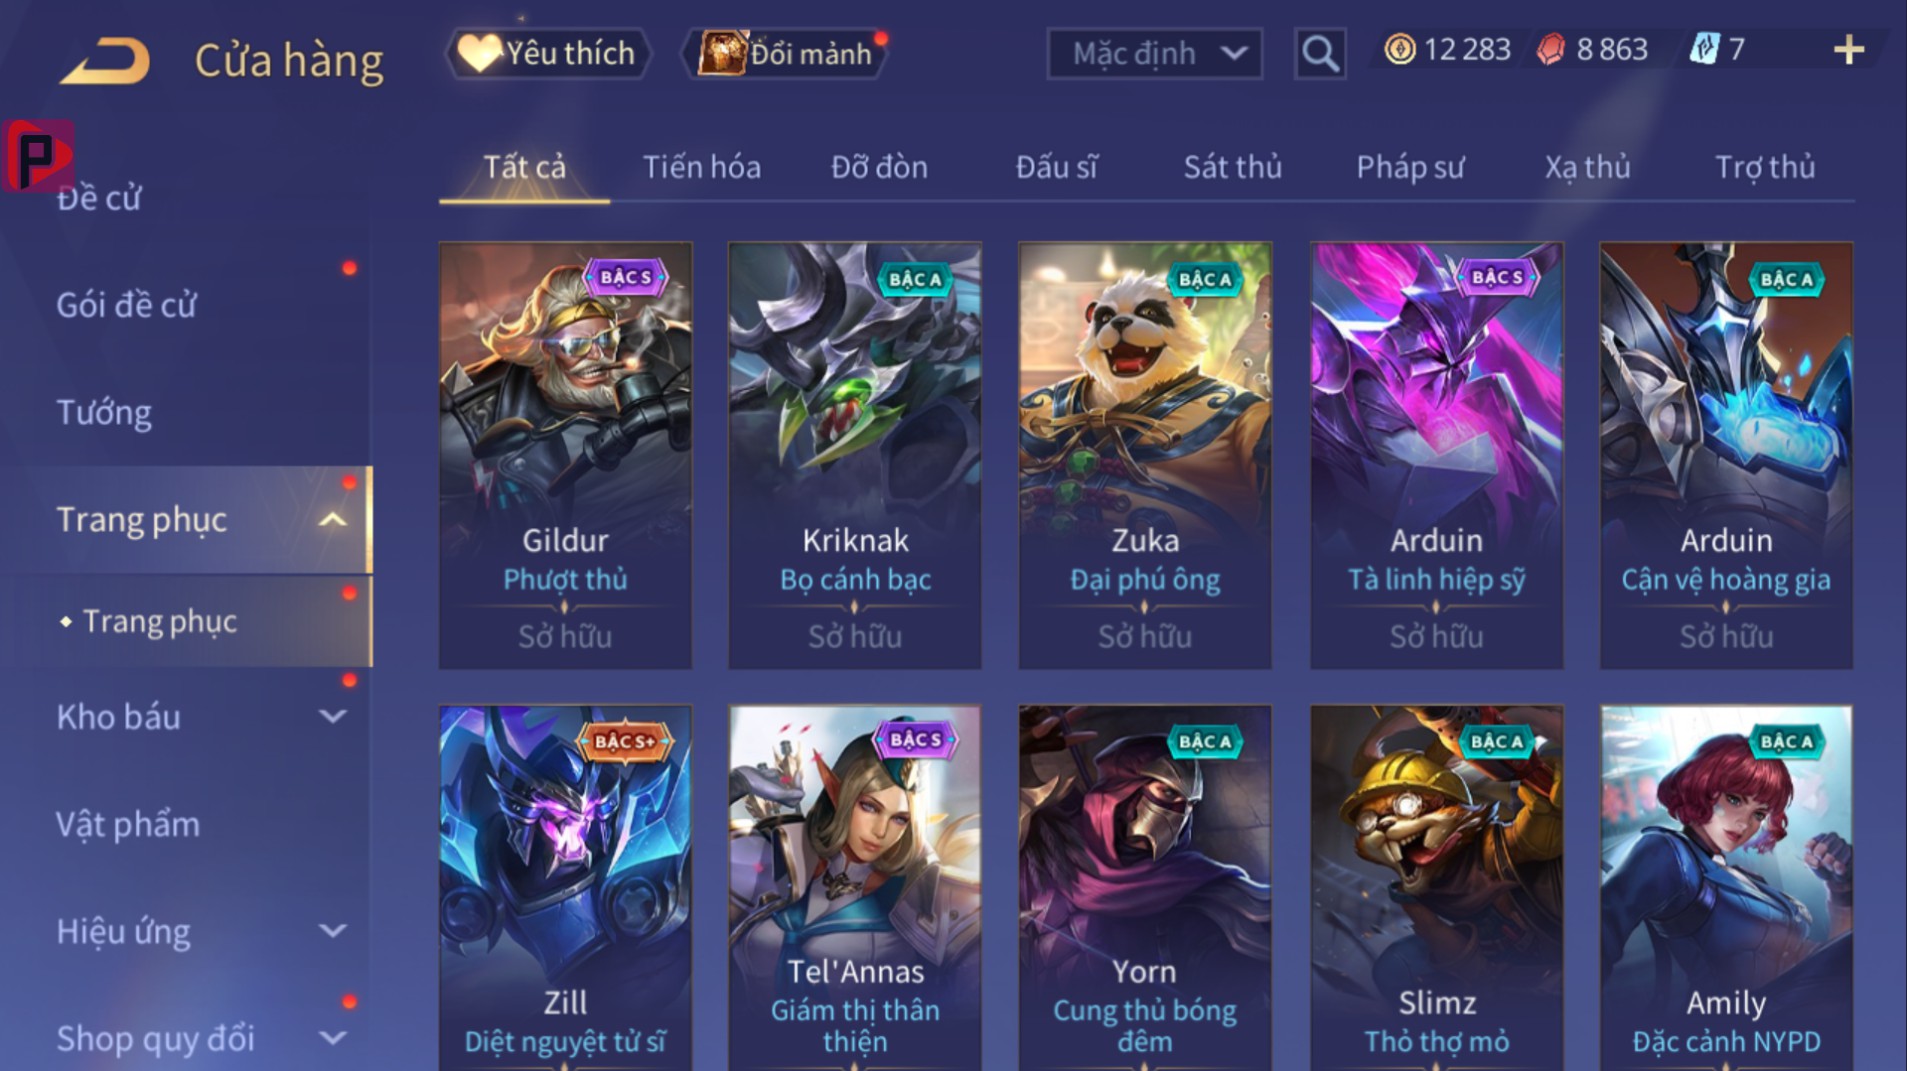
Task: Click the red ruby currency icon
Action: click(x=1550, y=49)
